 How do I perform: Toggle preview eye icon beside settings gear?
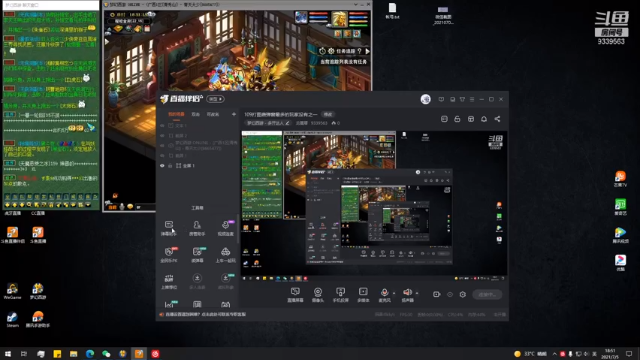[x=450, y=294]
